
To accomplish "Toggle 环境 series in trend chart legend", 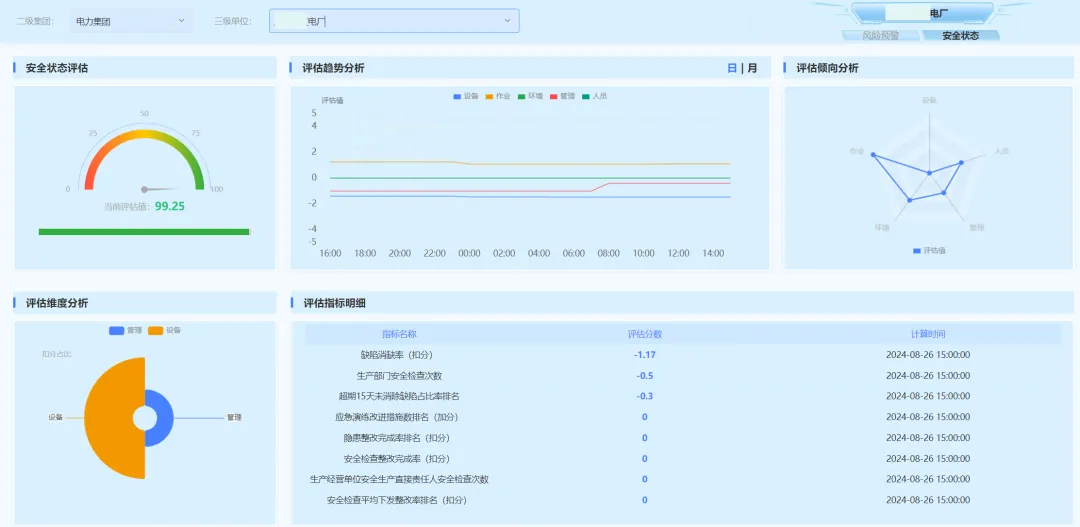I will click(530, 96).
